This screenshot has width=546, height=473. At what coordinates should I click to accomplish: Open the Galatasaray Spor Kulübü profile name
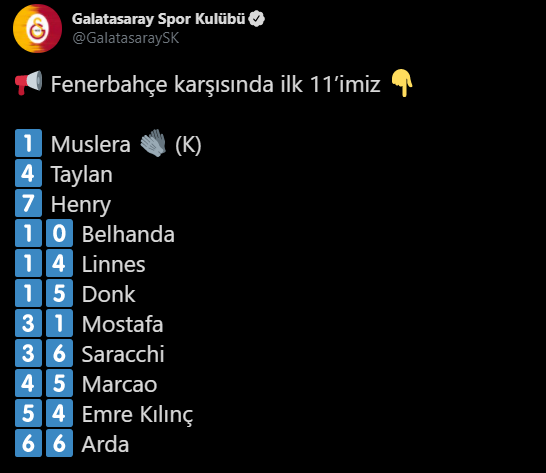pyautogui.click(x=158, y=19)
